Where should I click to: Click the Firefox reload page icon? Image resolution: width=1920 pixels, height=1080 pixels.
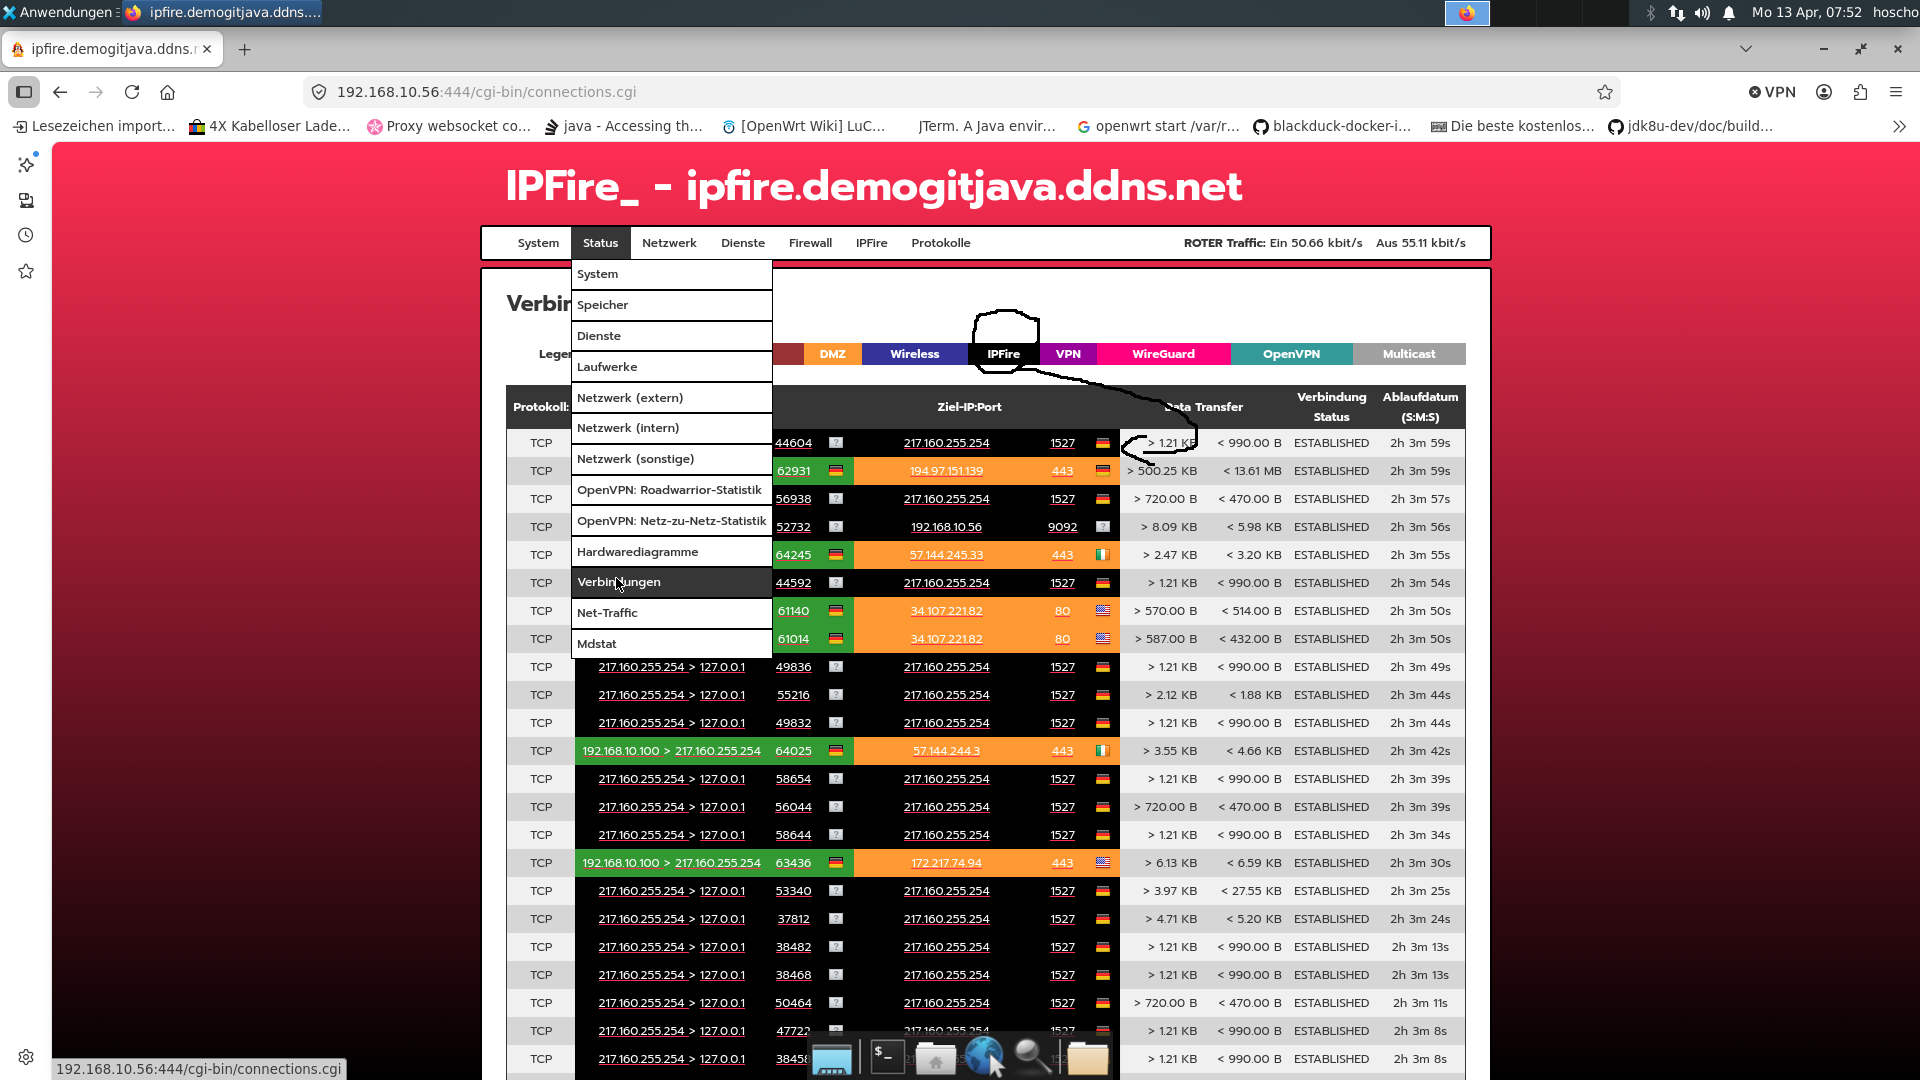coord(132,92)
